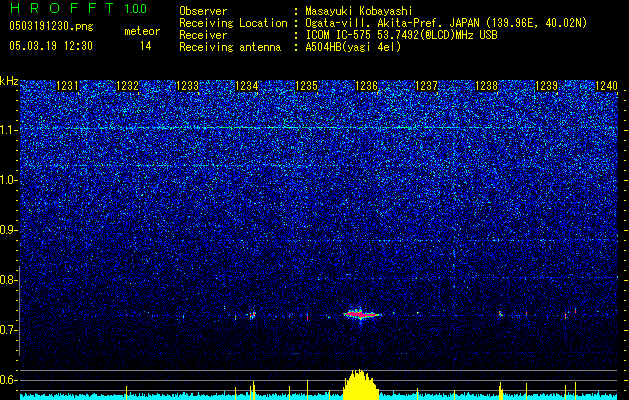Select the A504HB(yagi 4el) antenna text

tap(353, 48)
